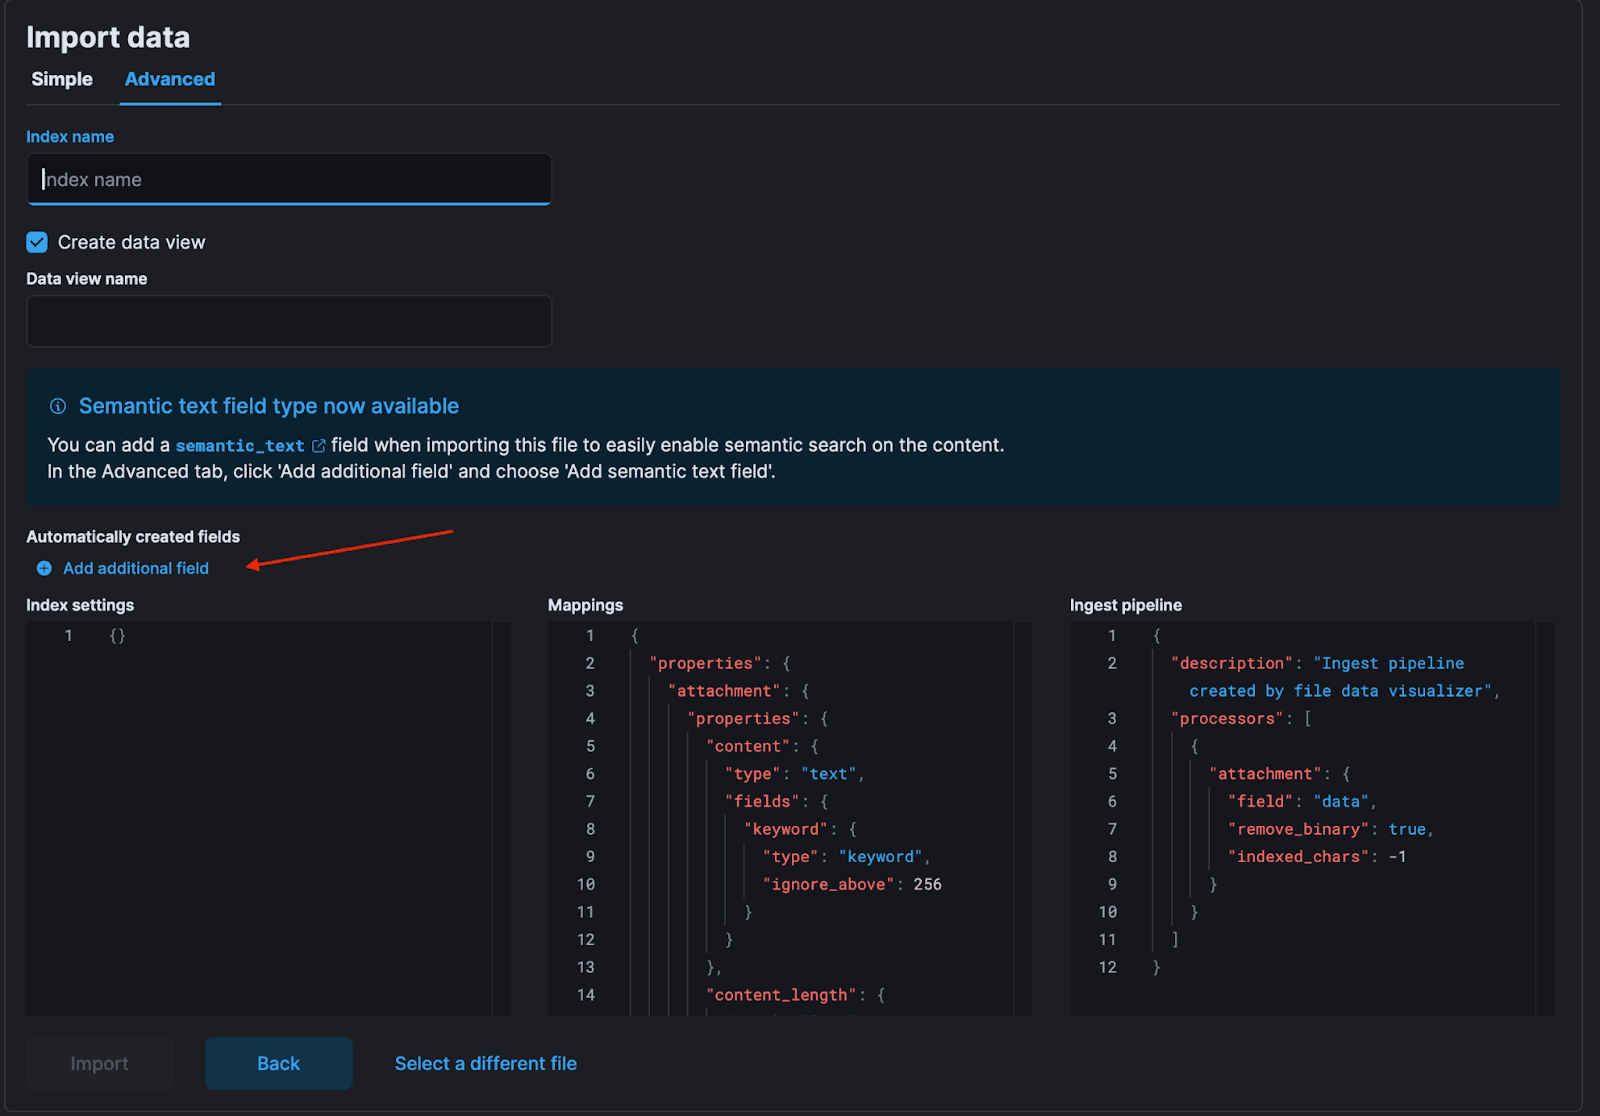The width and height of the screenshot is (1600, 1116).
Task: Open the semantic_text documentation link
Action: [240, 445]
